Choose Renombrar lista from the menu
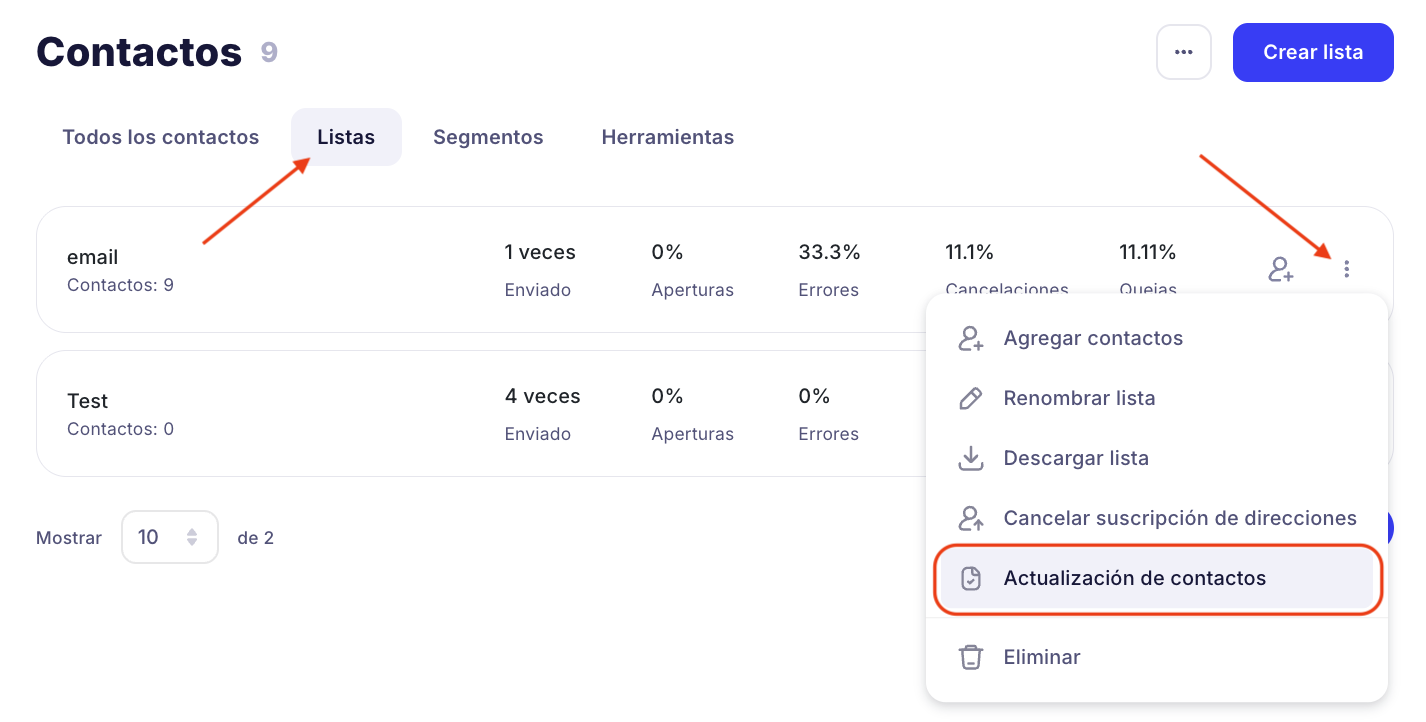This screenshot has width=1426, height=722. [1079, 399]
